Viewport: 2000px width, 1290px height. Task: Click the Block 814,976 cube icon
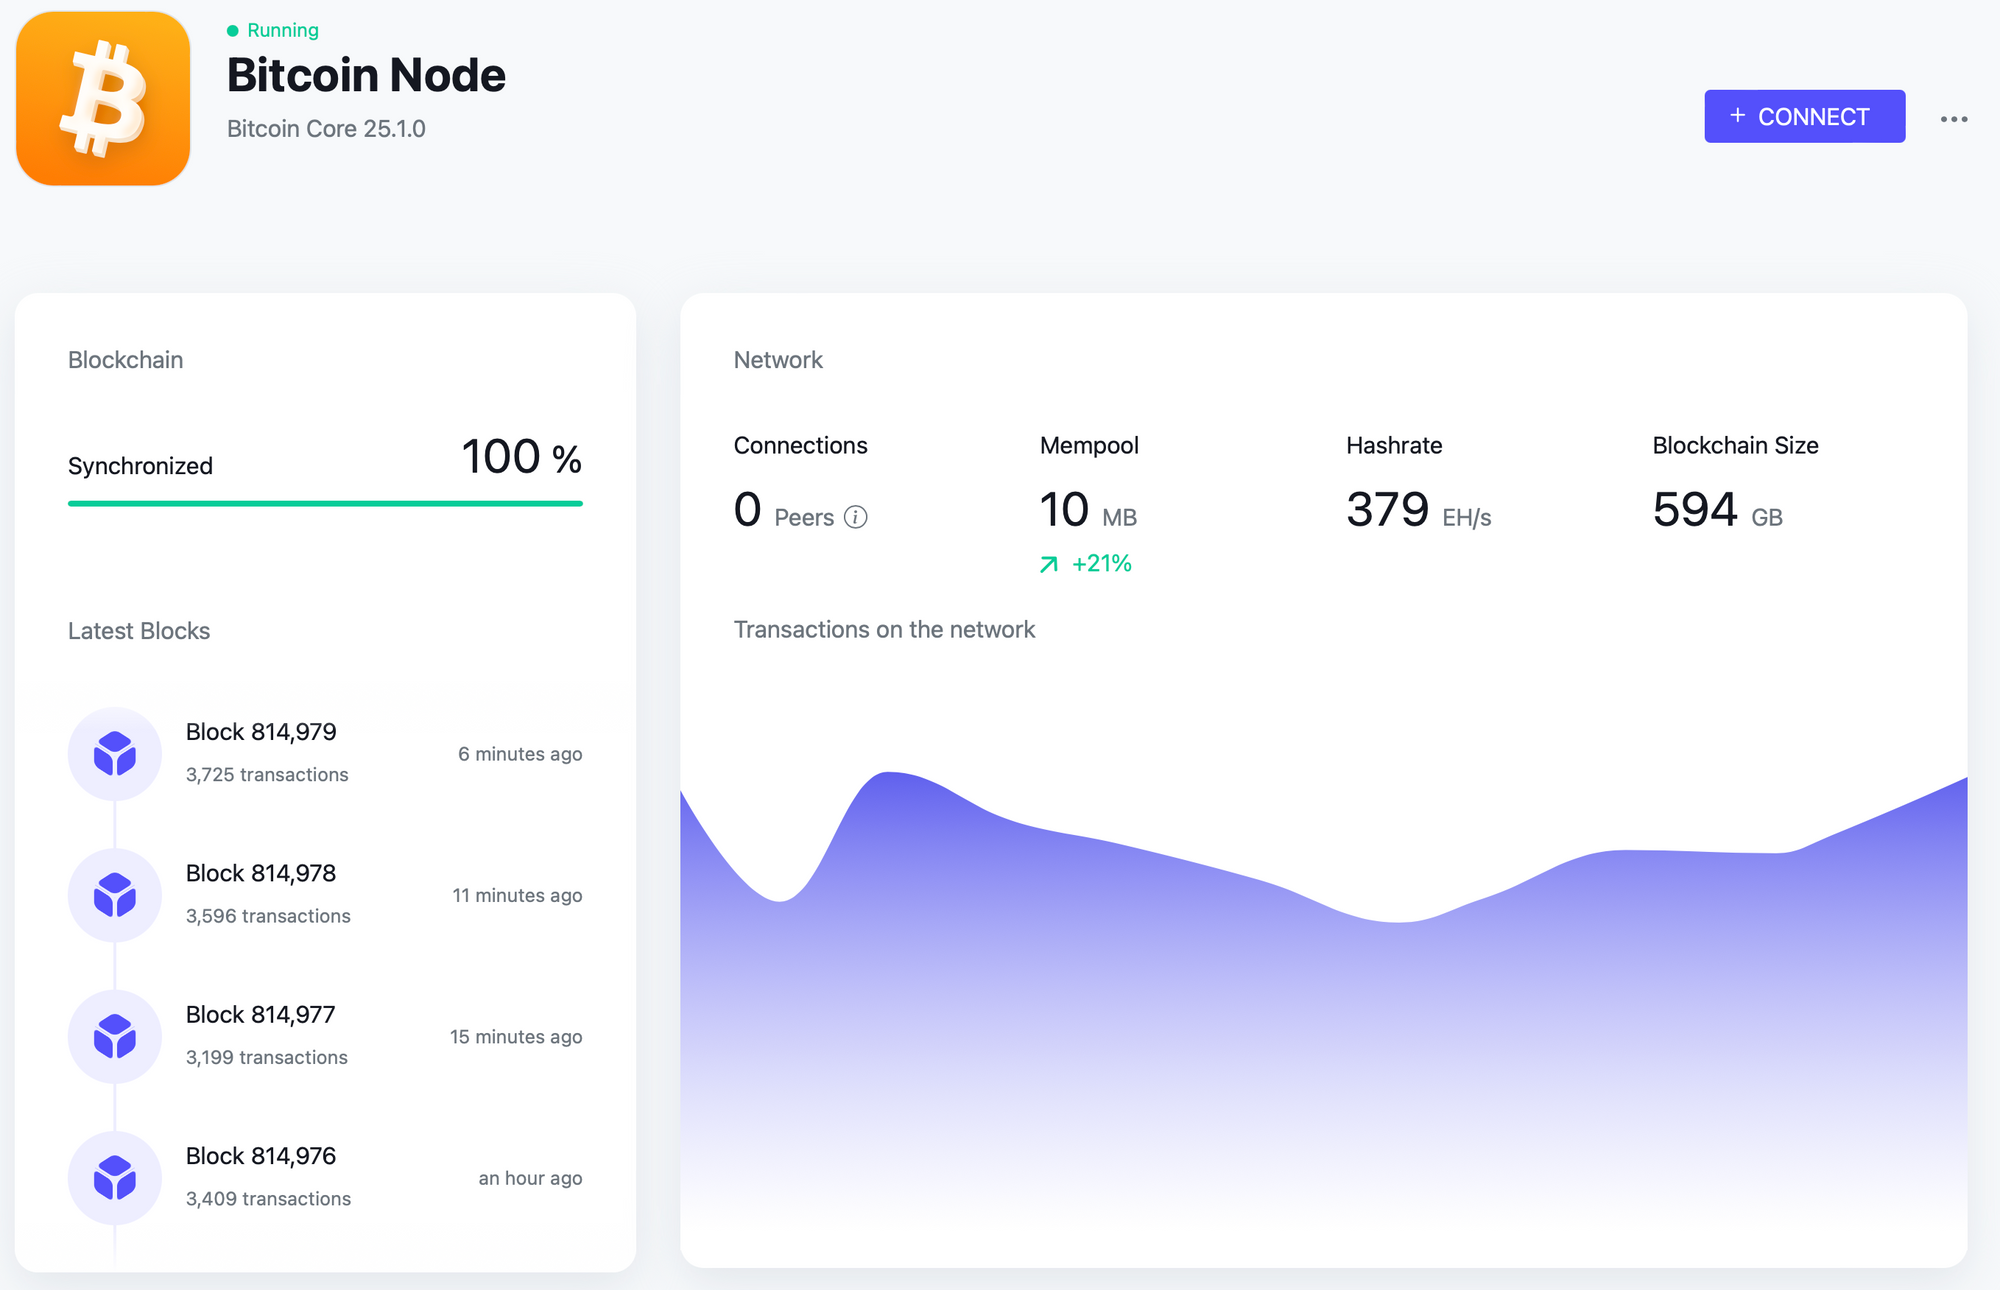115,1178
